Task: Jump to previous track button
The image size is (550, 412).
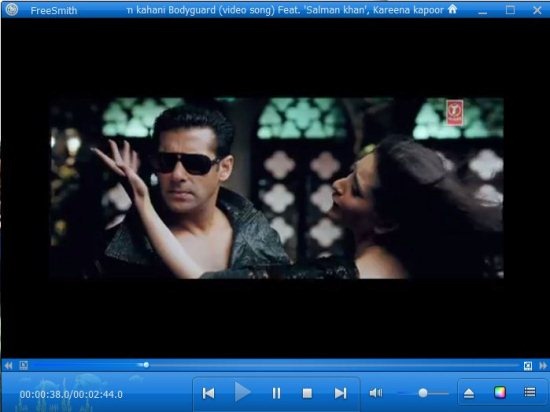Action: (x=208, y=393)
